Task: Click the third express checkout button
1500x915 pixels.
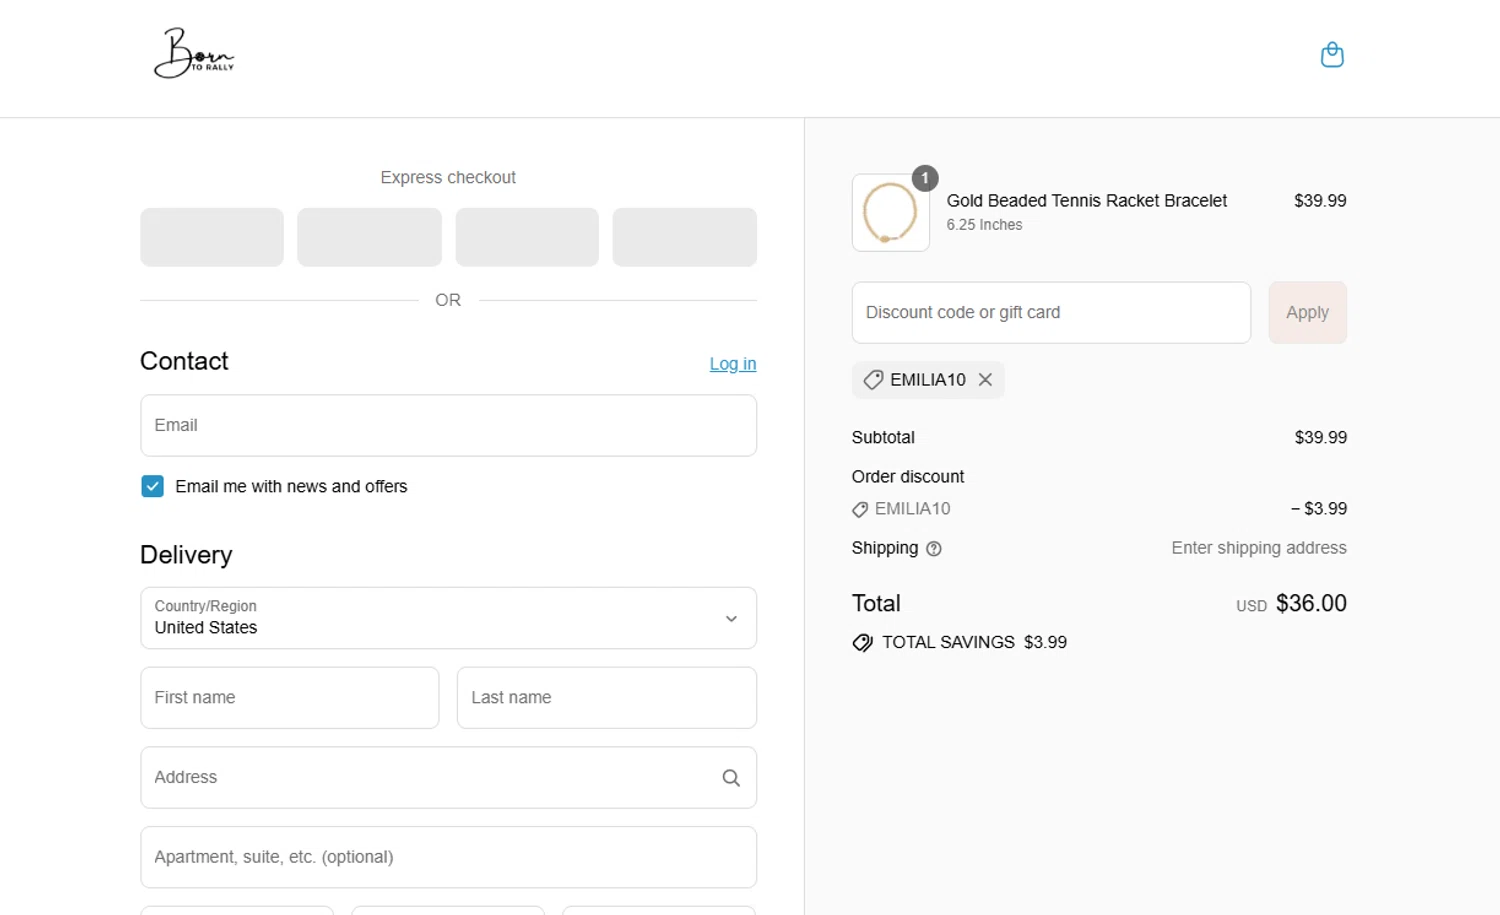Action: click(x=527, y=237)
